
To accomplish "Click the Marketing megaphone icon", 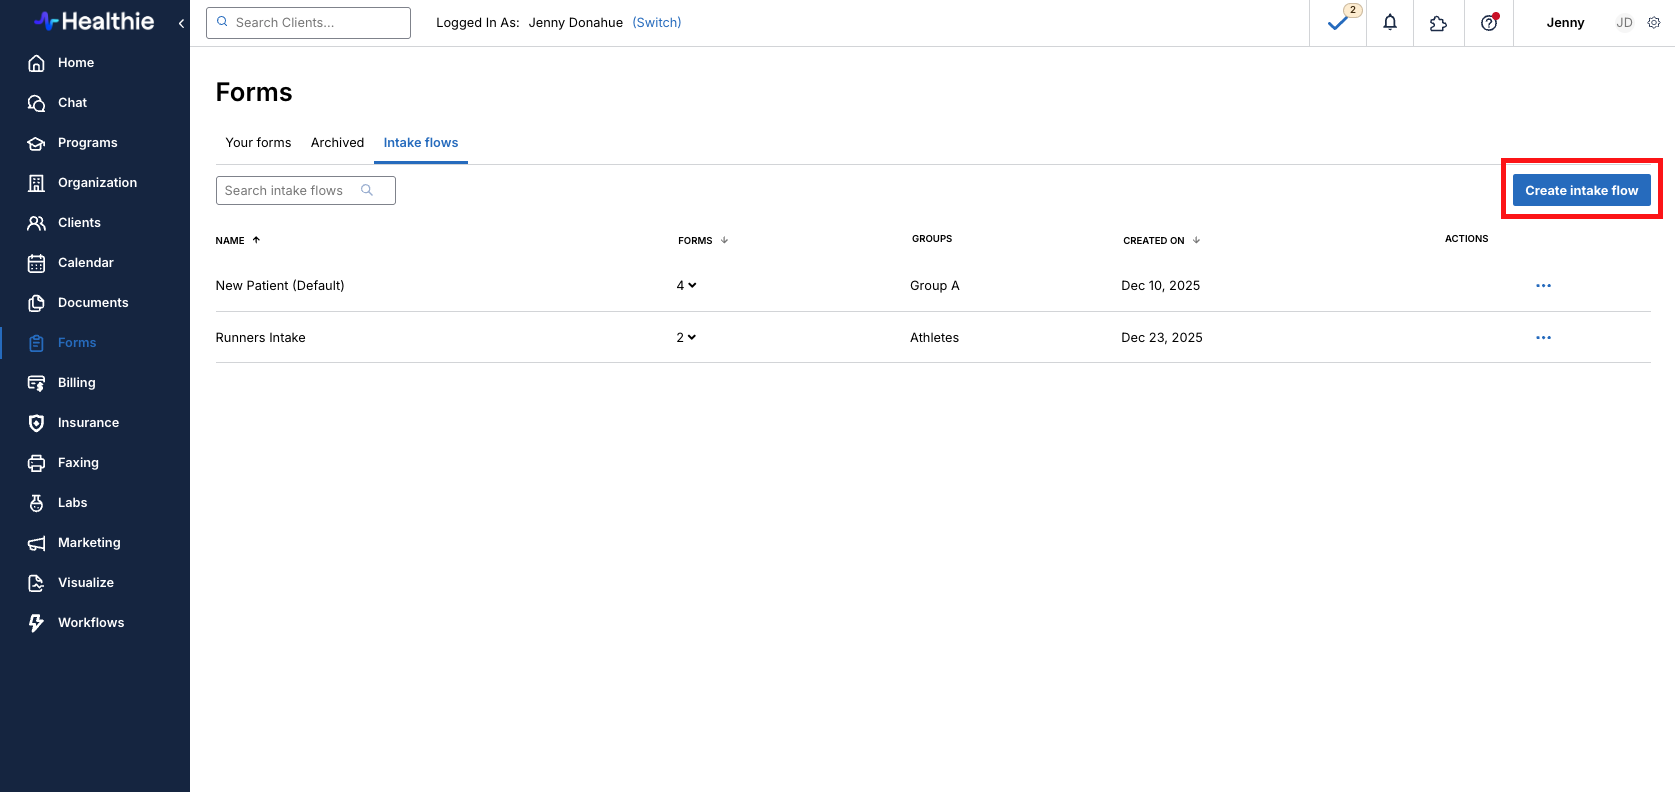I will click(x=36, y=543).
